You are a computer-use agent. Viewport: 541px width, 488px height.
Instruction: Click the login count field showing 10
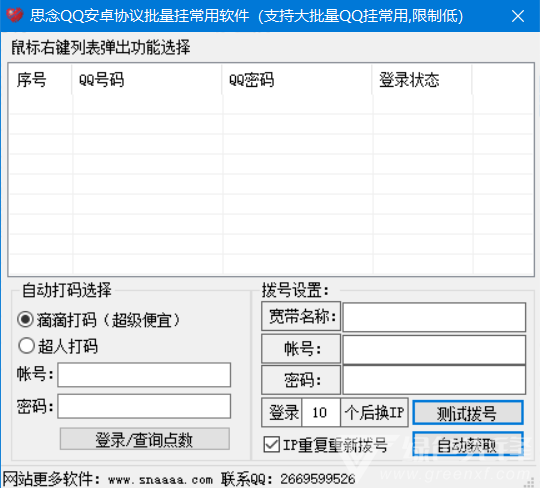321,412
